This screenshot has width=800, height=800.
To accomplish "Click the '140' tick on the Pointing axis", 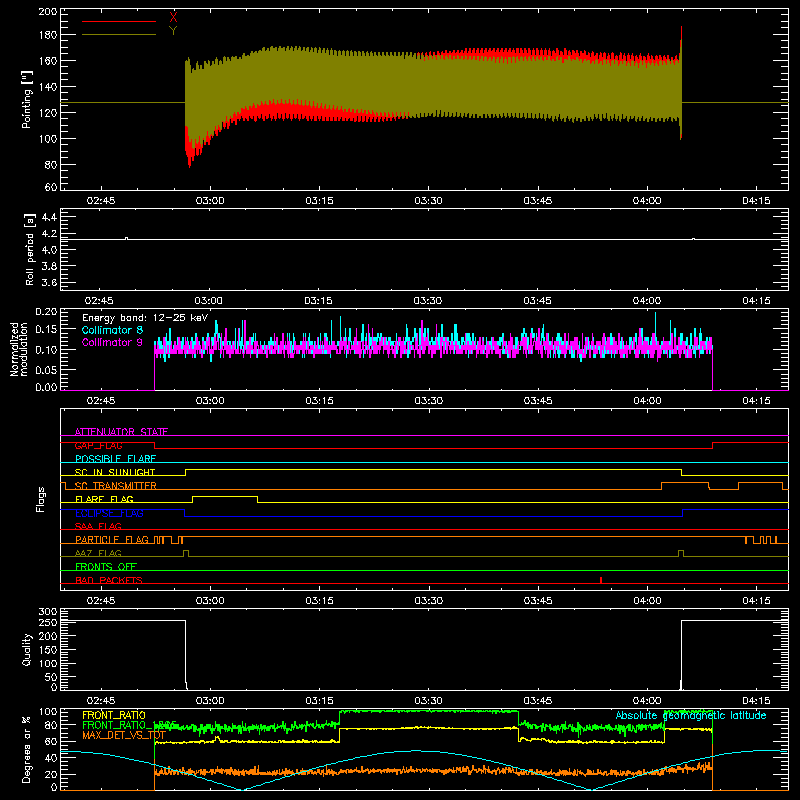I will (47, 87).
